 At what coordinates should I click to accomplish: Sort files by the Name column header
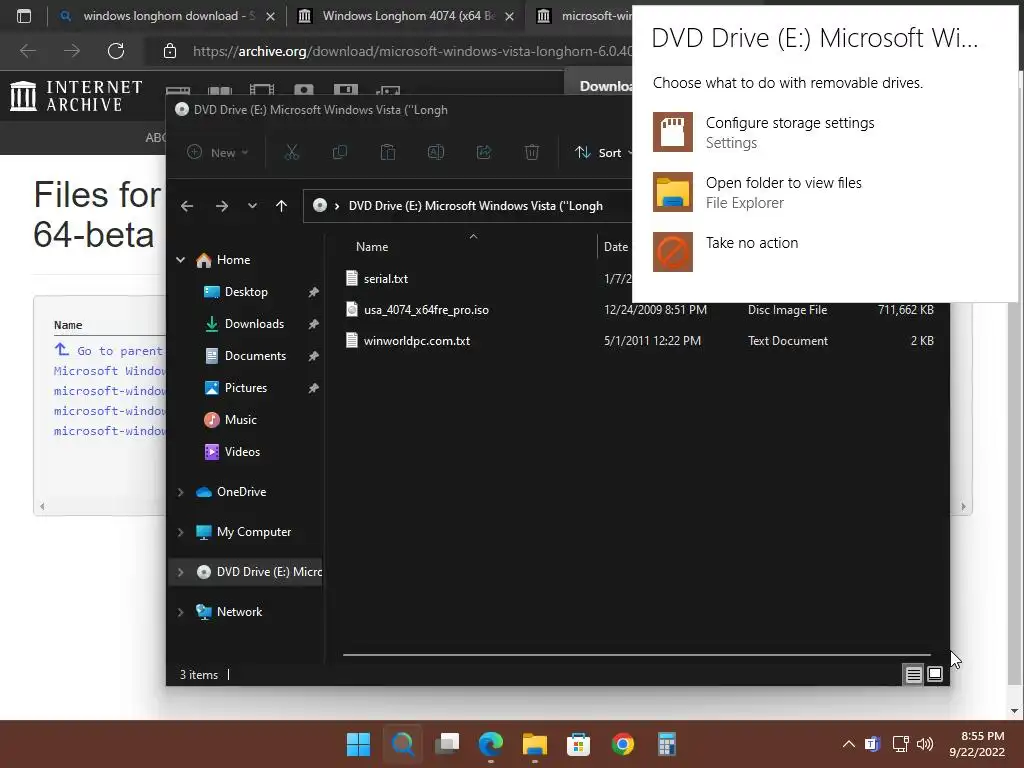point(372,247)
